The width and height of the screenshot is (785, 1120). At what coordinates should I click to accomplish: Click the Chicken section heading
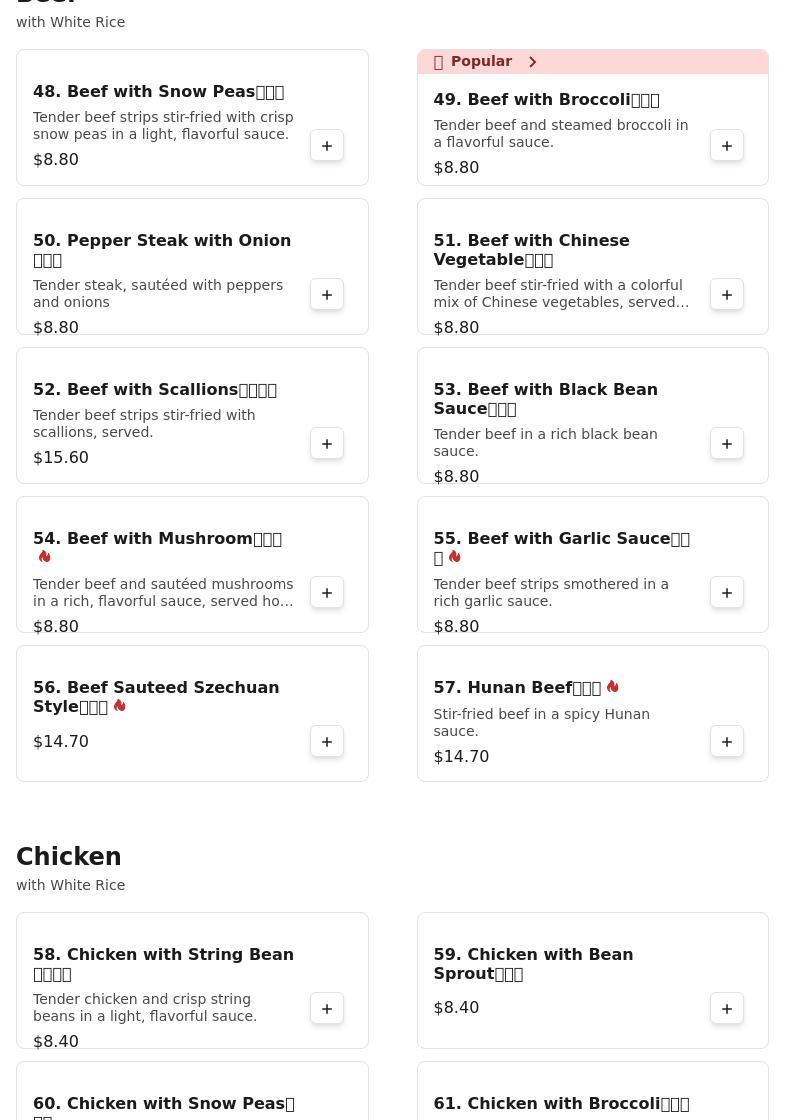tap(69, 857)
